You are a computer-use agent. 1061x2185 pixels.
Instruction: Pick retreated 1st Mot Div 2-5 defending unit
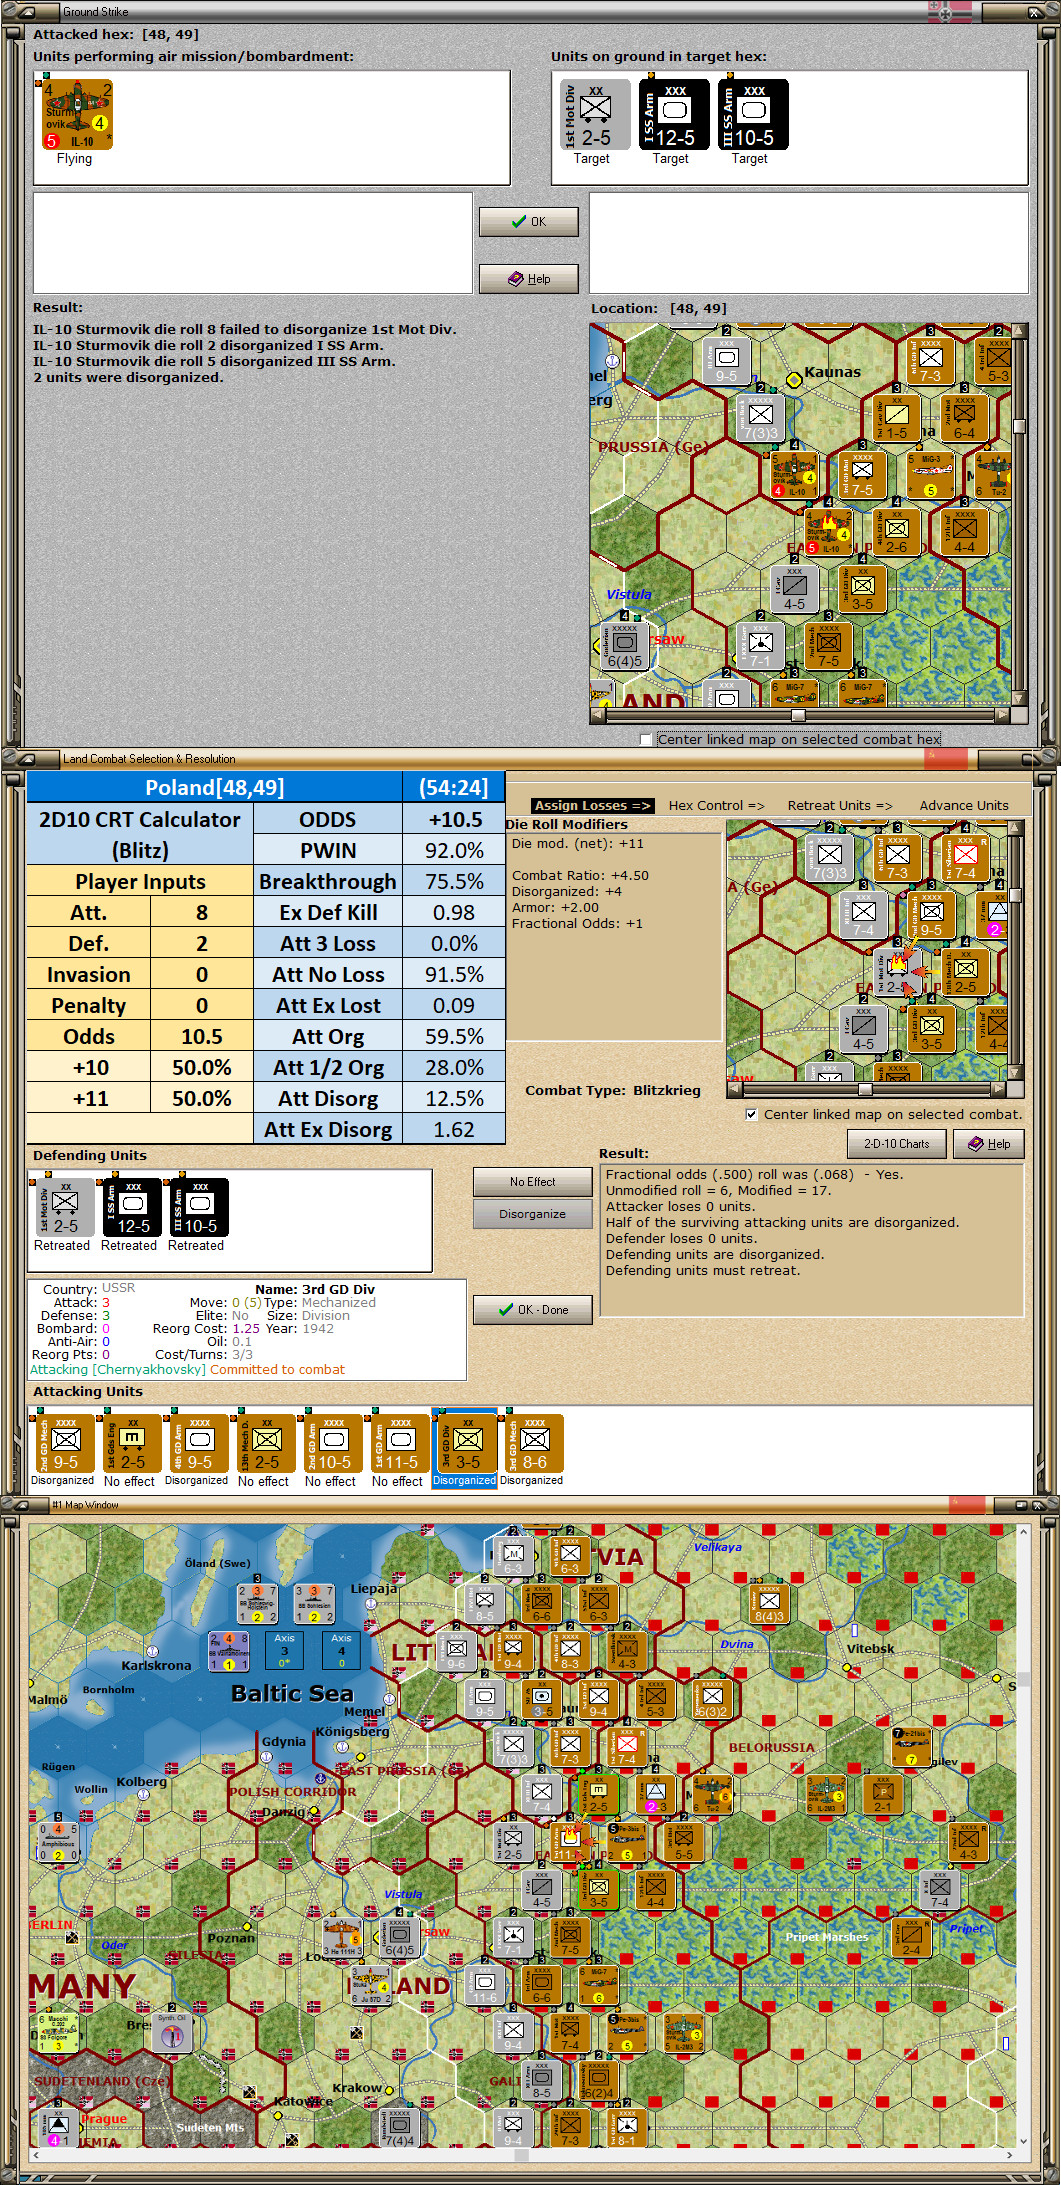point(65,1207)
